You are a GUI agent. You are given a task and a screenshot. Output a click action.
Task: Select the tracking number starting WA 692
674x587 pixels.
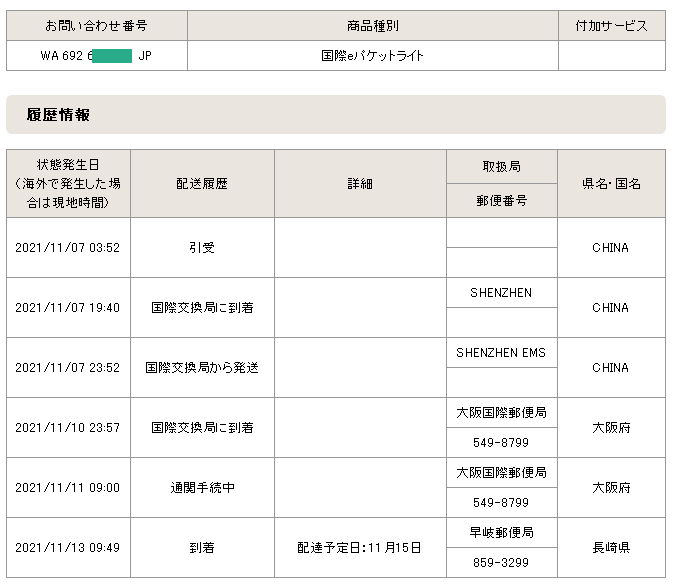coord(97,56)
